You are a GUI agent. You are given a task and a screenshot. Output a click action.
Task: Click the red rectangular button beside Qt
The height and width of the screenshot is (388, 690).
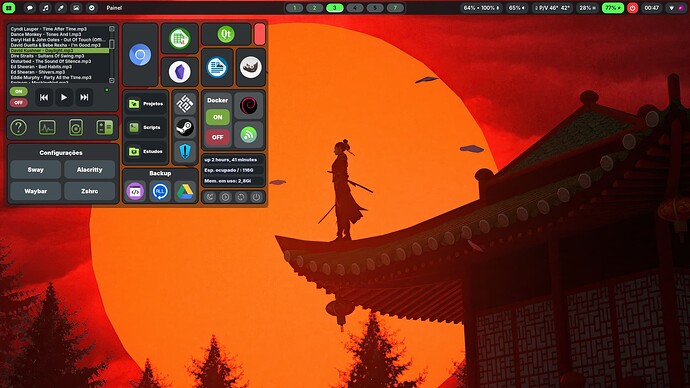point(260,34)
